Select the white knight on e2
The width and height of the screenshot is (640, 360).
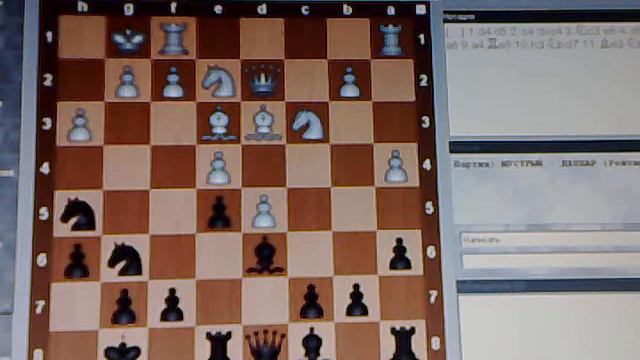(x=219, y=82)
